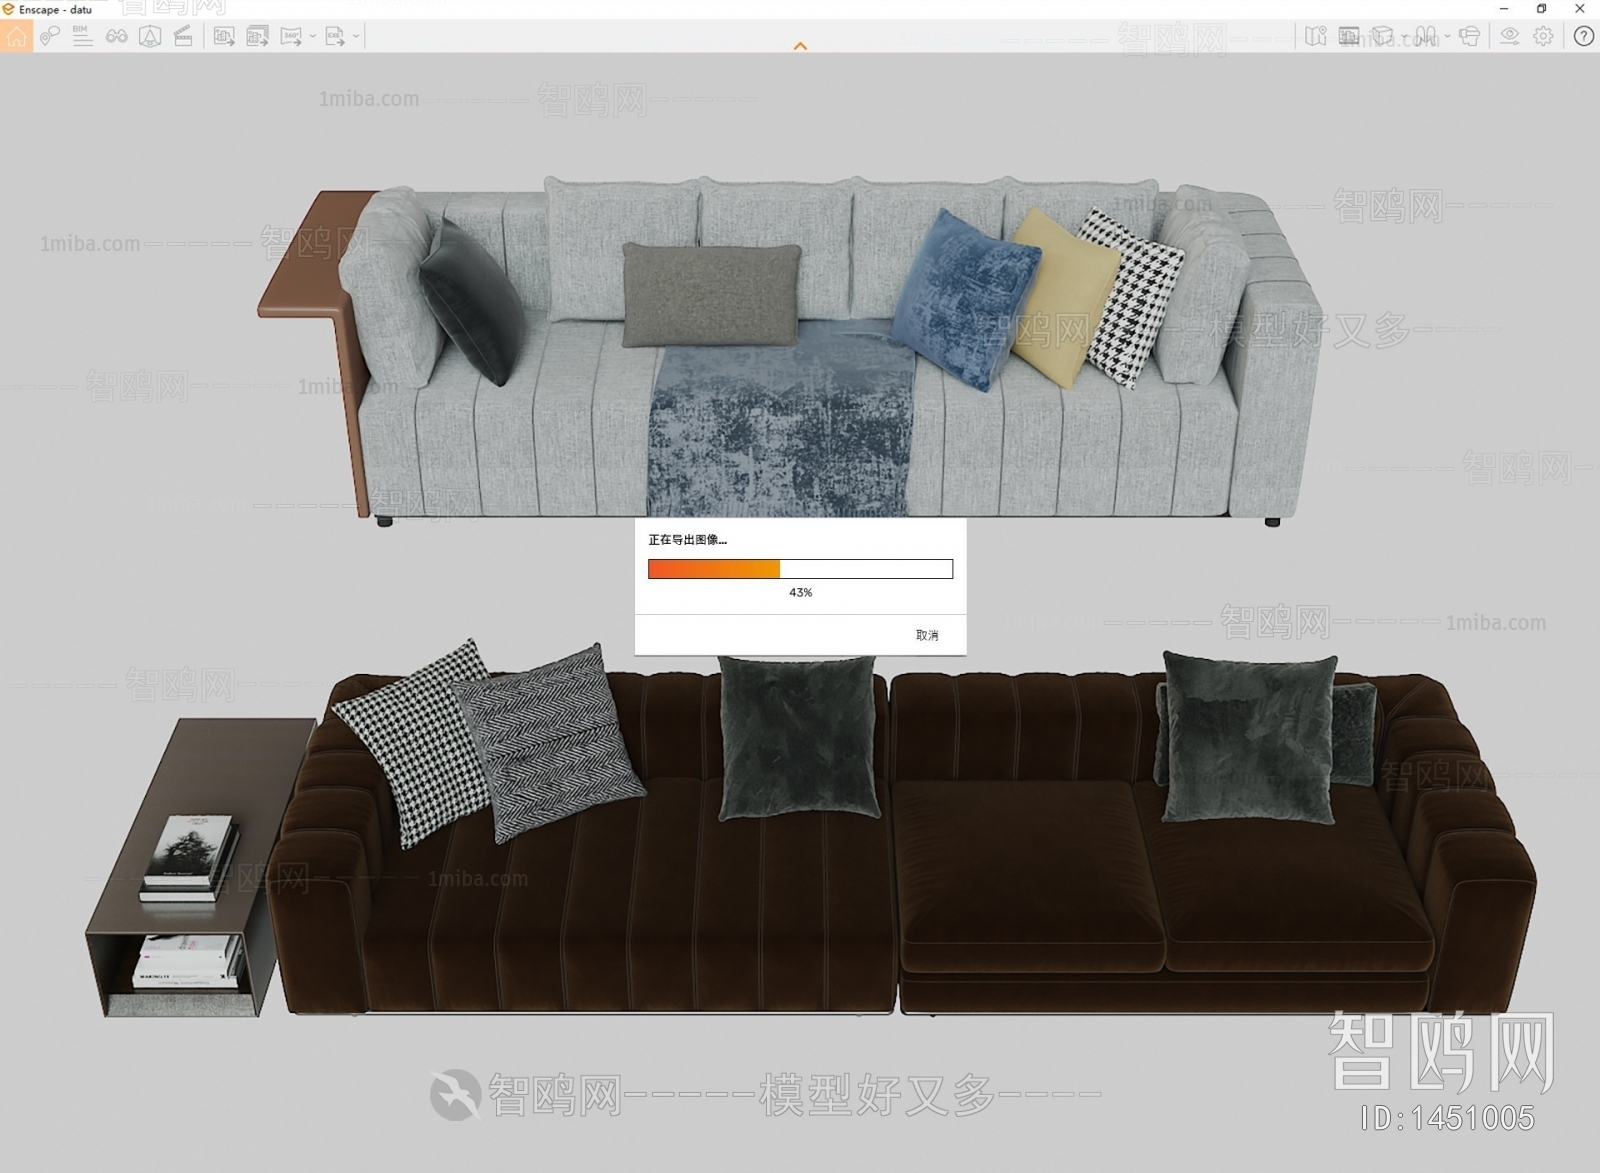Toggle the safe frame icon
Image resolution: width=1600 pixels, height=1173 pixels.
click(150, 37)
